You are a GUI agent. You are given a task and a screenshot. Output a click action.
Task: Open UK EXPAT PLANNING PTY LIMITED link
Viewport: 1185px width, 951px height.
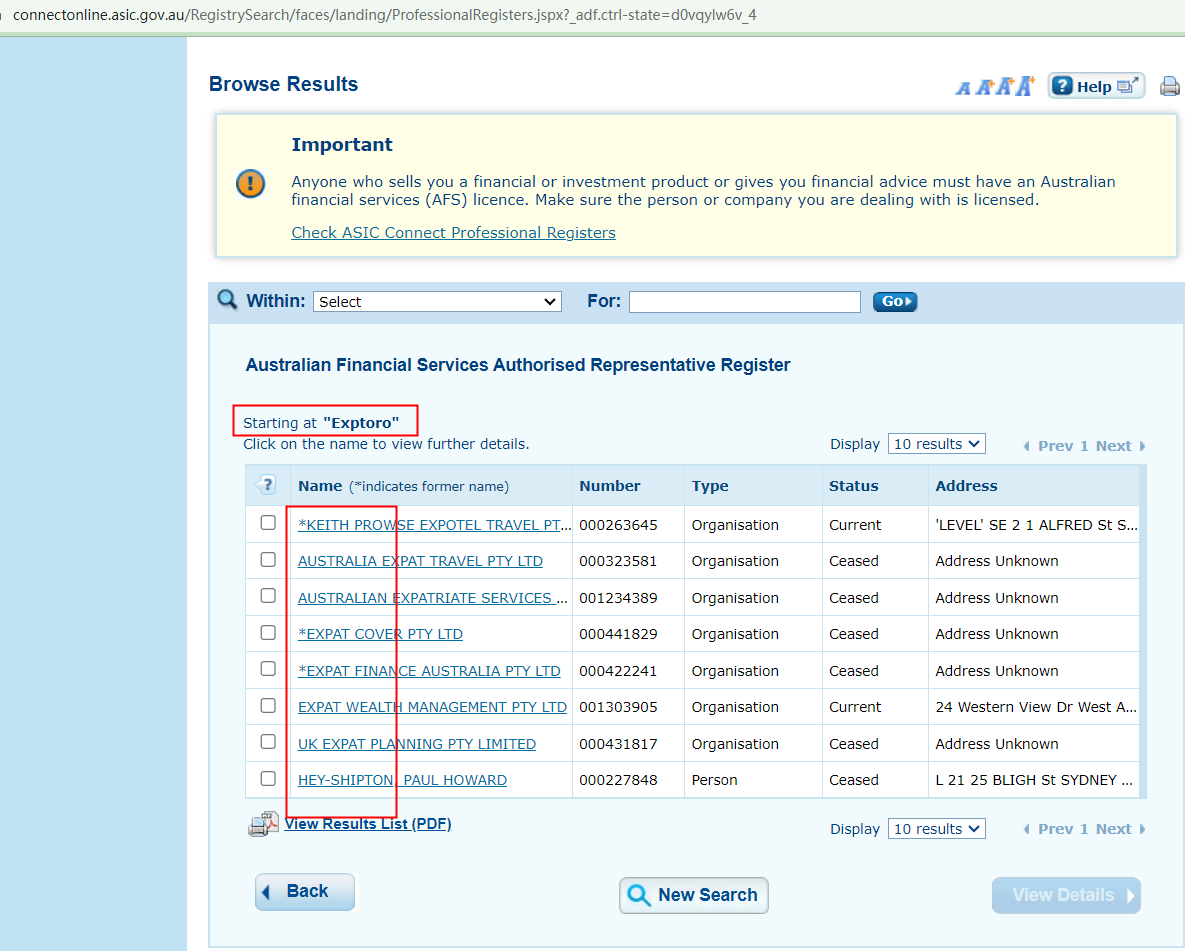tap(416, 744)
